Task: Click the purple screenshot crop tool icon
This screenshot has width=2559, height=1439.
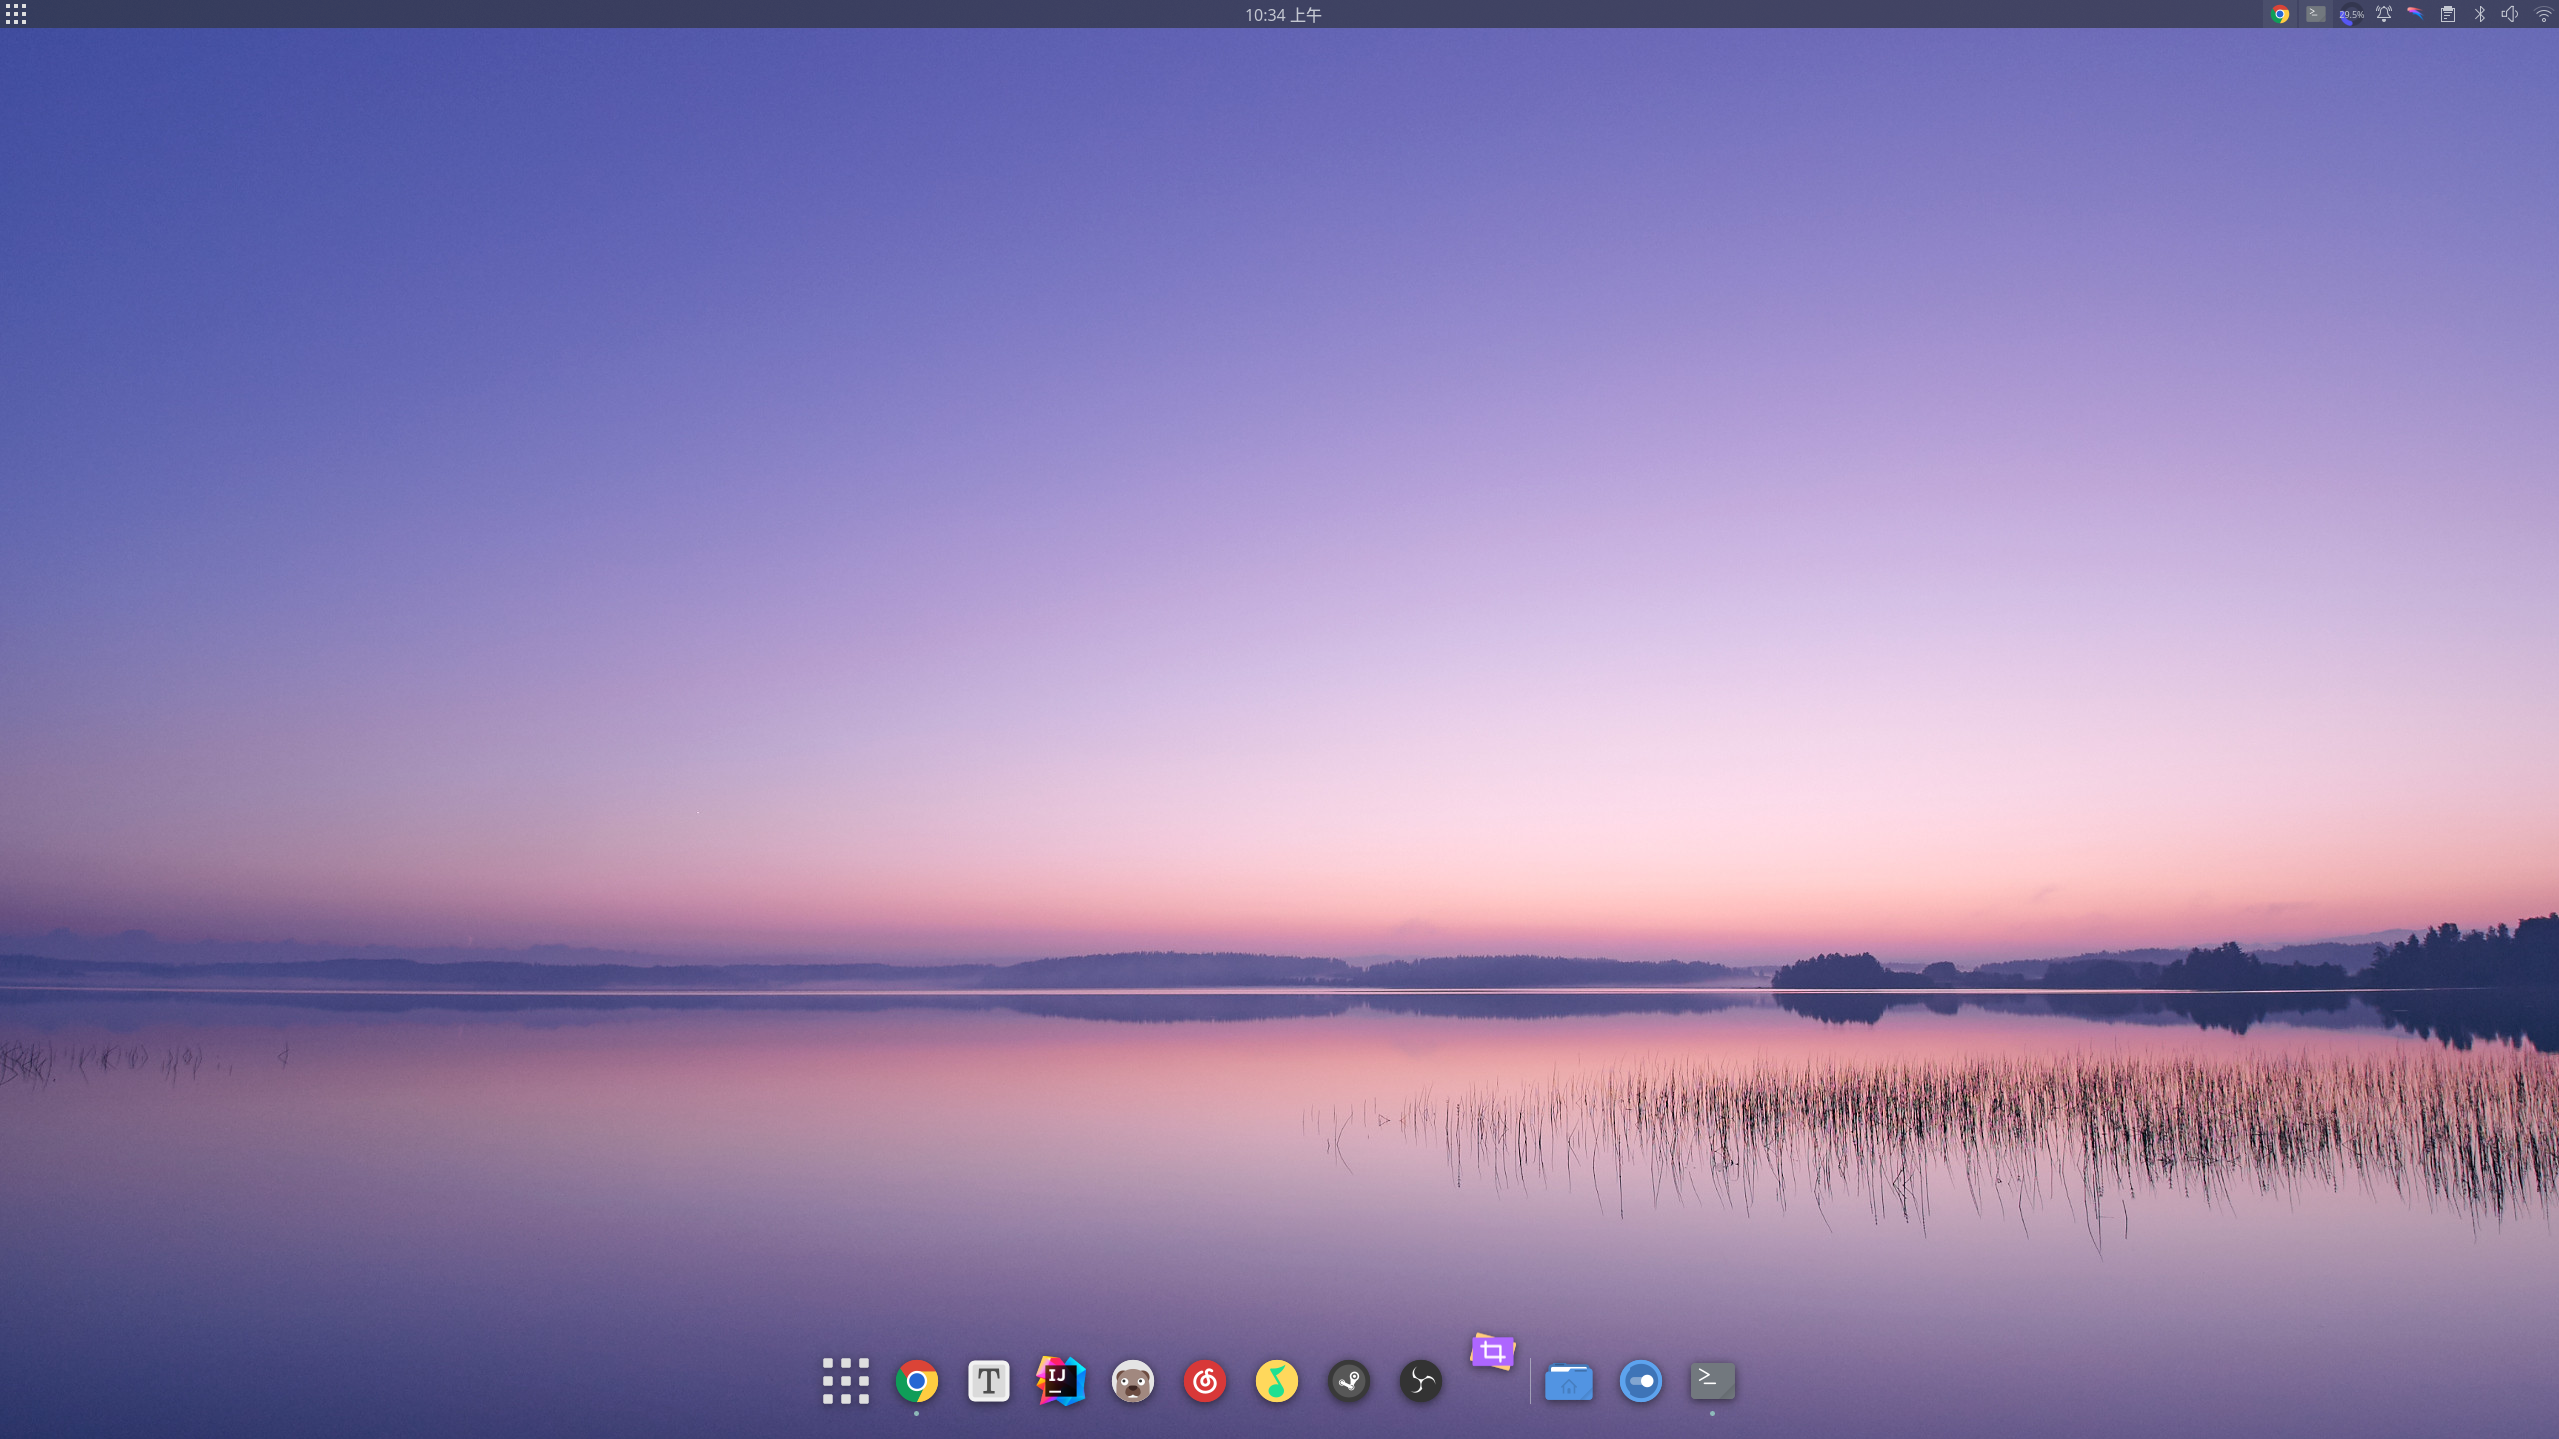Action: click(x=1492, y=1352)
